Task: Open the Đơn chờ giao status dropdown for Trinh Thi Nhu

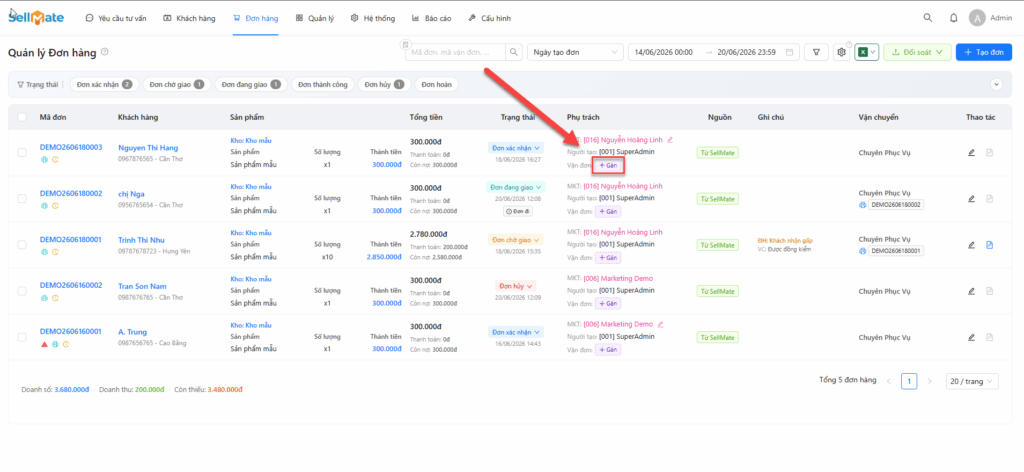Action: (515, 240)
